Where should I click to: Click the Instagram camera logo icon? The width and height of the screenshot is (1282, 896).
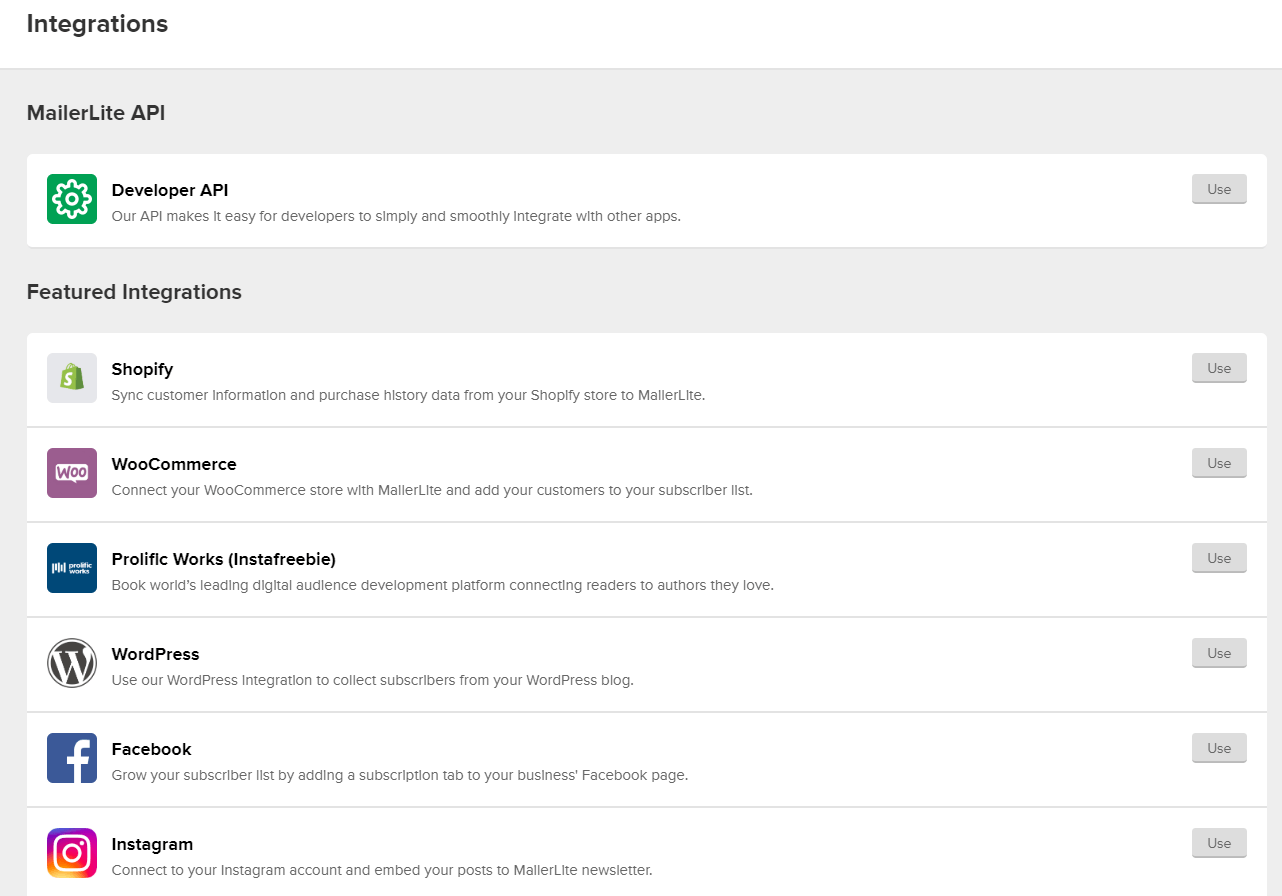pyautogui.click(x=72, y=853)
